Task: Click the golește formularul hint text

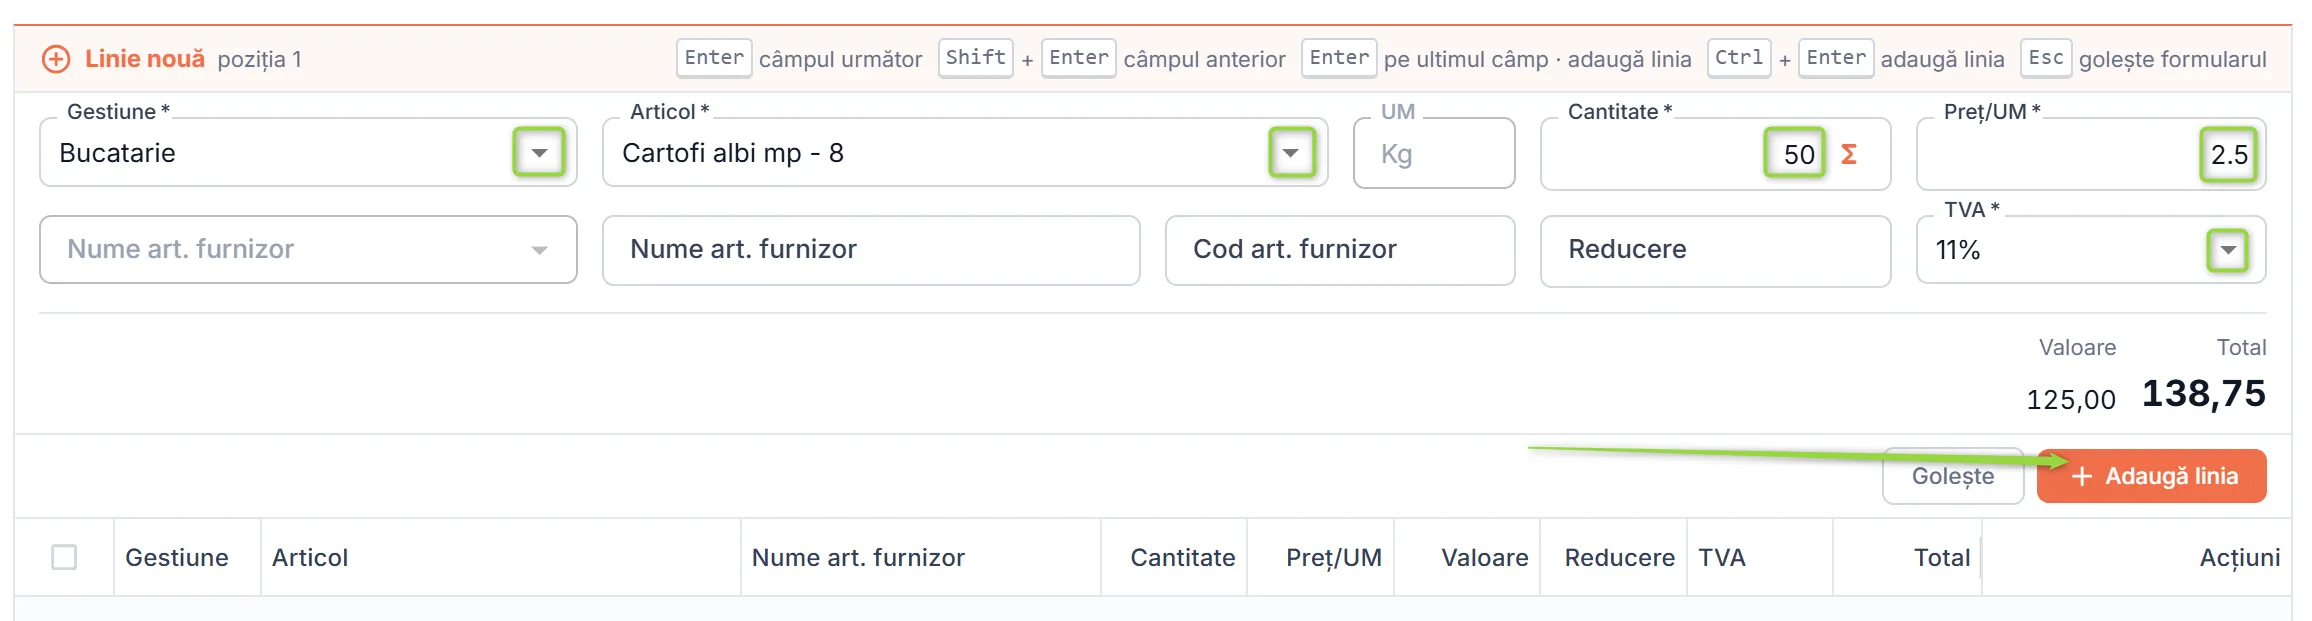Action: [x=2173, y=60]
